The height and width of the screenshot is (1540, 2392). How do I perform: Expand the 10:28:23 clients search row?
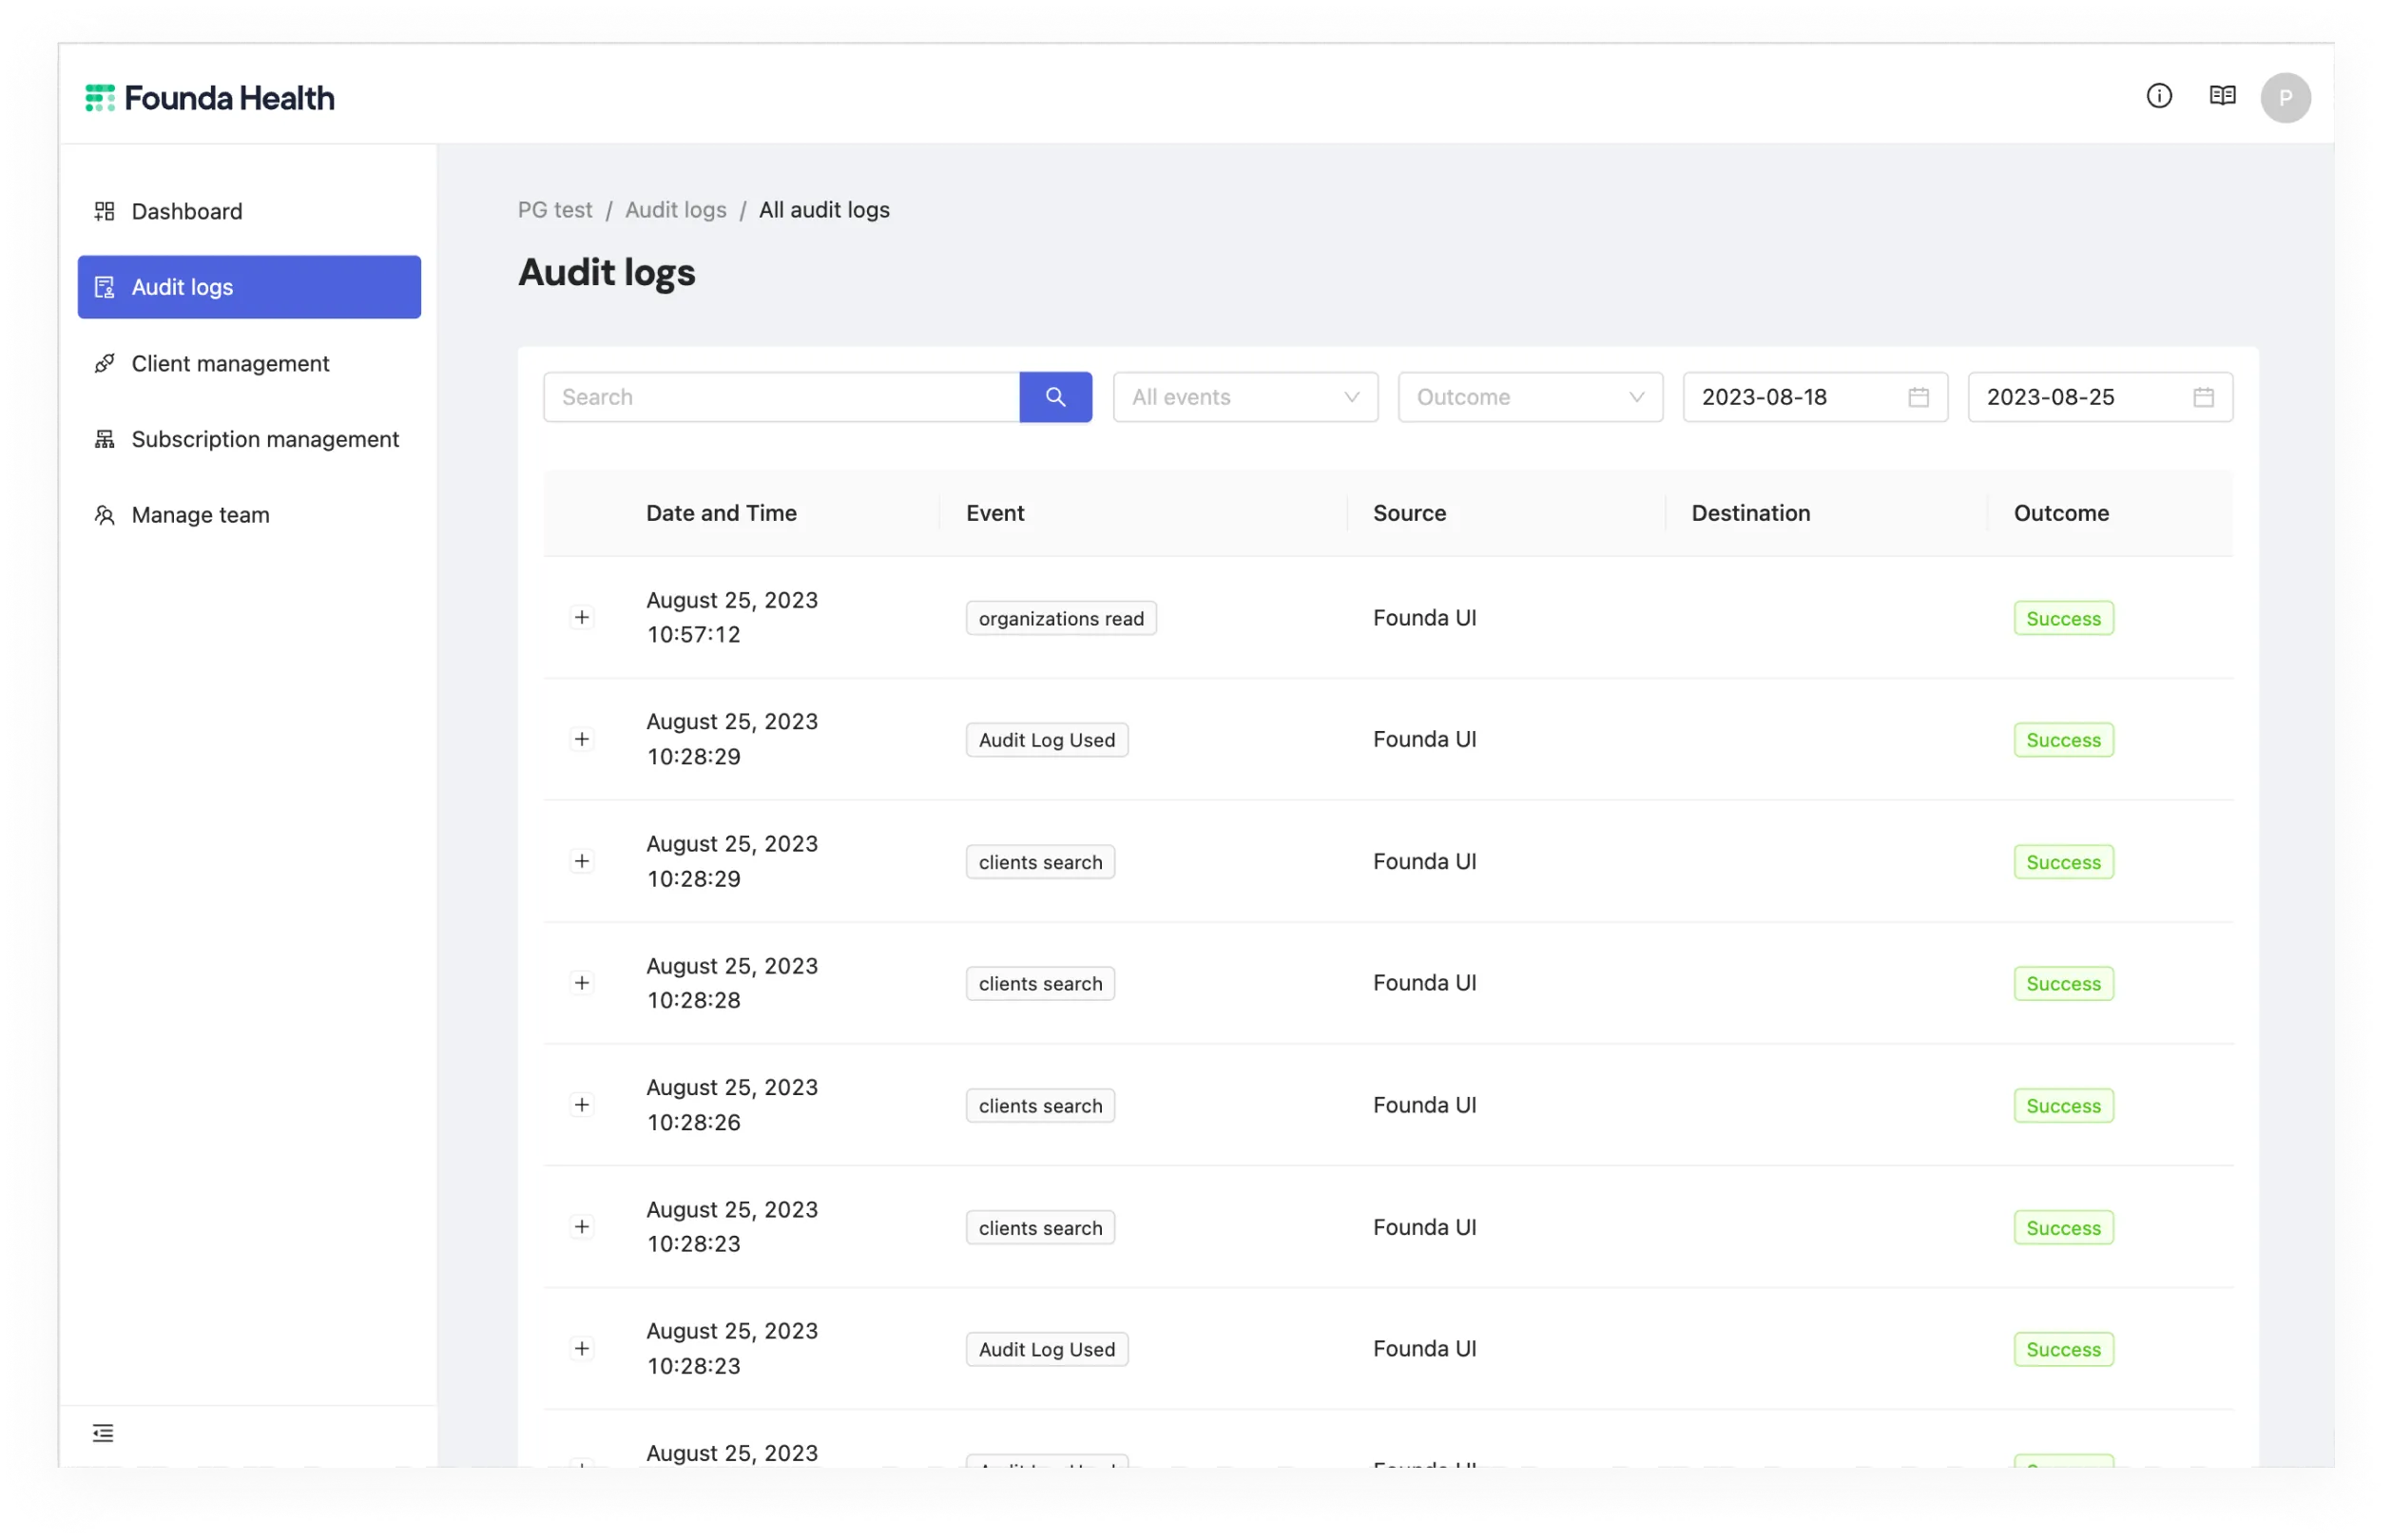click(581, 1226)
